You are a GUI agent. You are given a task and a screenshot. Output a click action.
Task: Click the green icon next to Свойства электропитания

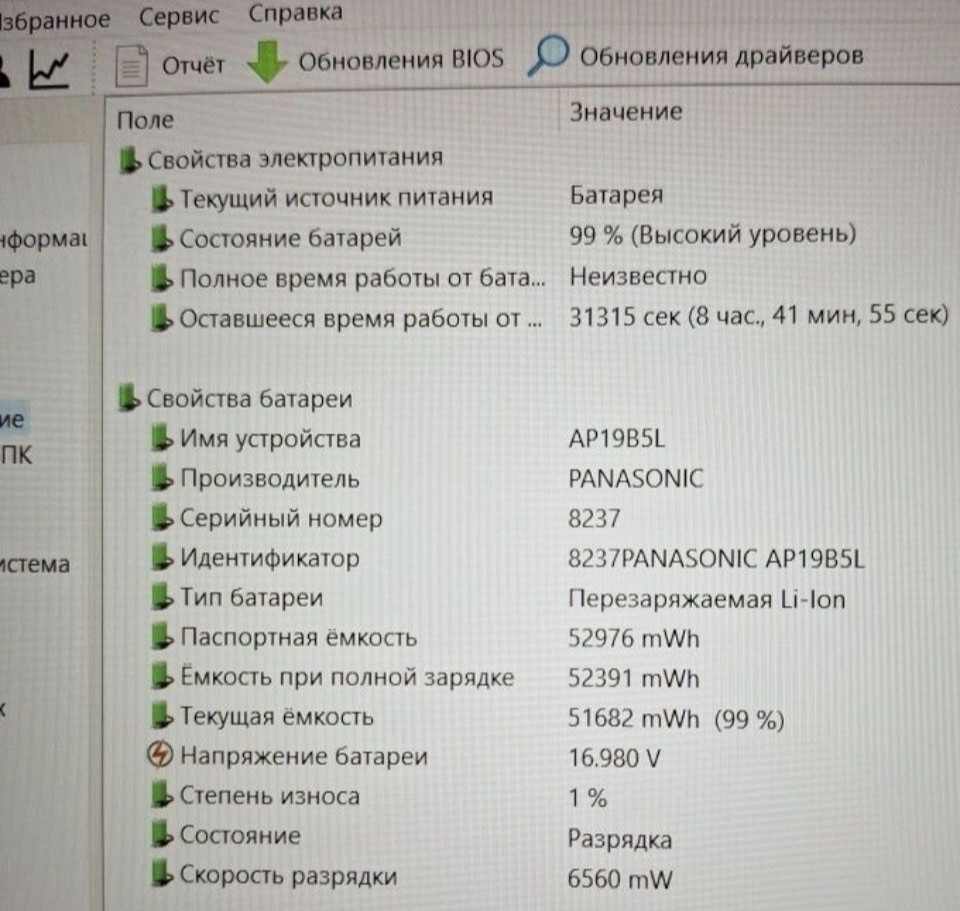coord(129,157)
